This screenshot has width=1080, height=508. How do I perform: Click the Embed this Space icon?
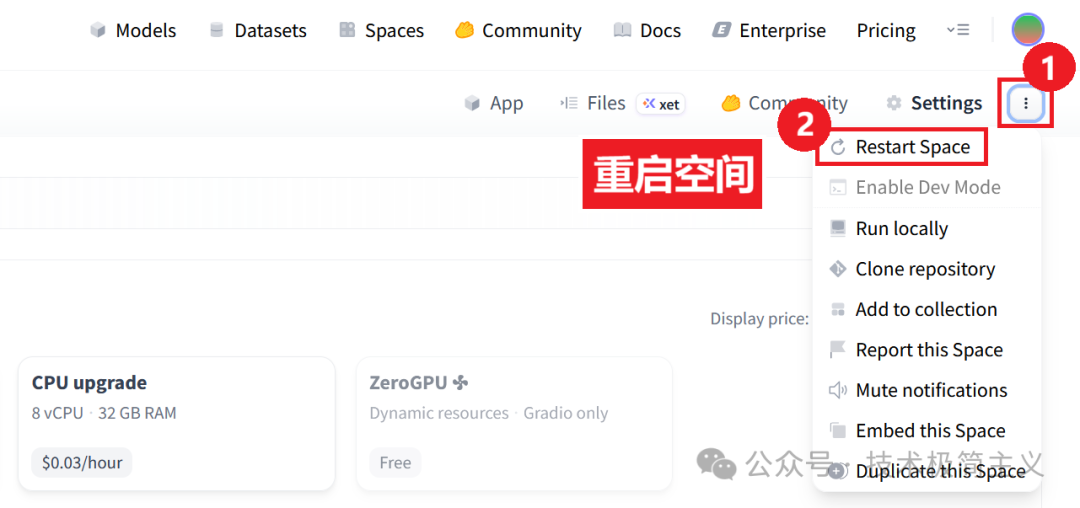[838, 431]
